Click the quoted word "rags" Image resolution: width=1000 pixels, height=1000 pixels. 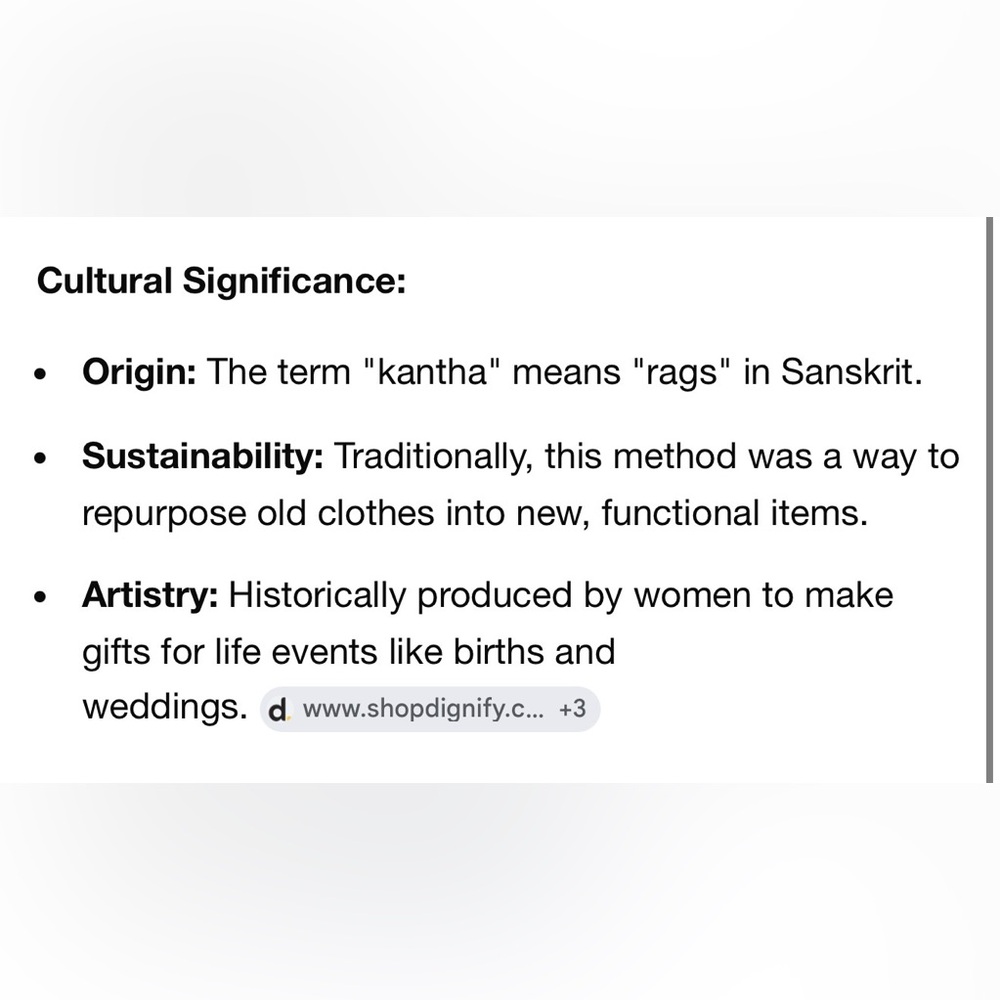coord(682,372)
